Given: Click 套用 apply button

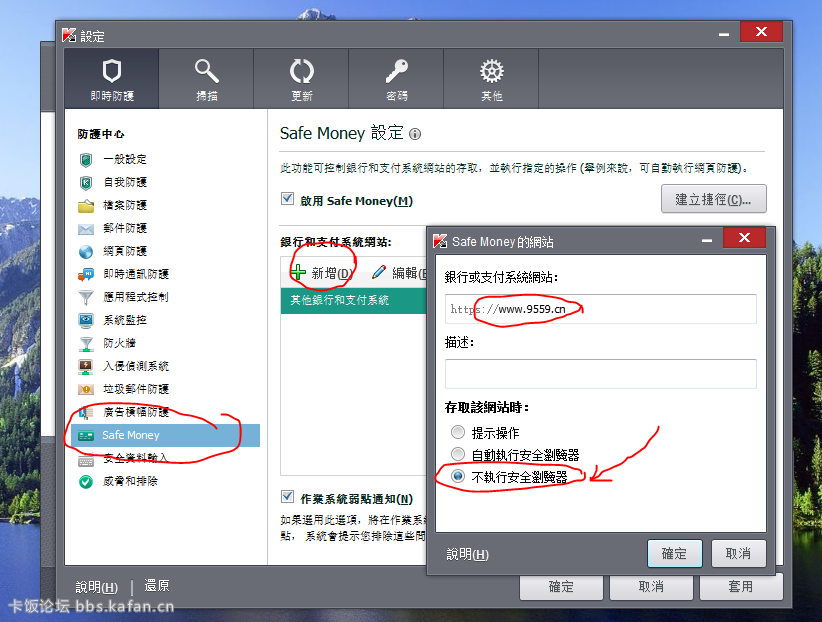Looking at the screenshot, I should point(741,587).
